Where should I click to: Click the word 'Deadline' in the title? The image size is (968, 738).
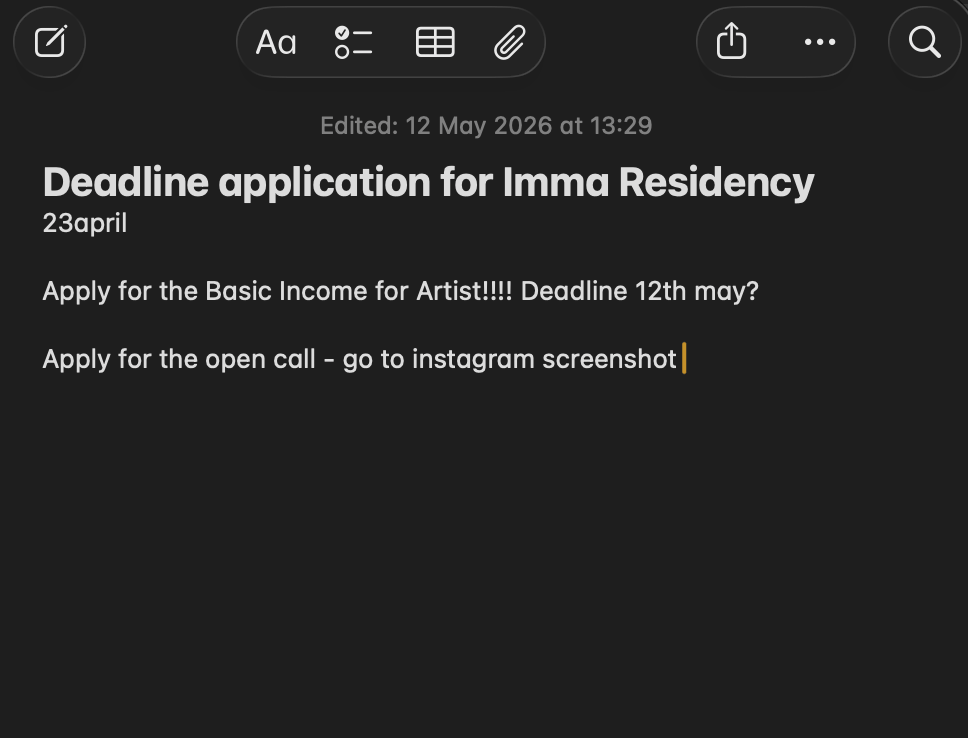tap(125, 183)
